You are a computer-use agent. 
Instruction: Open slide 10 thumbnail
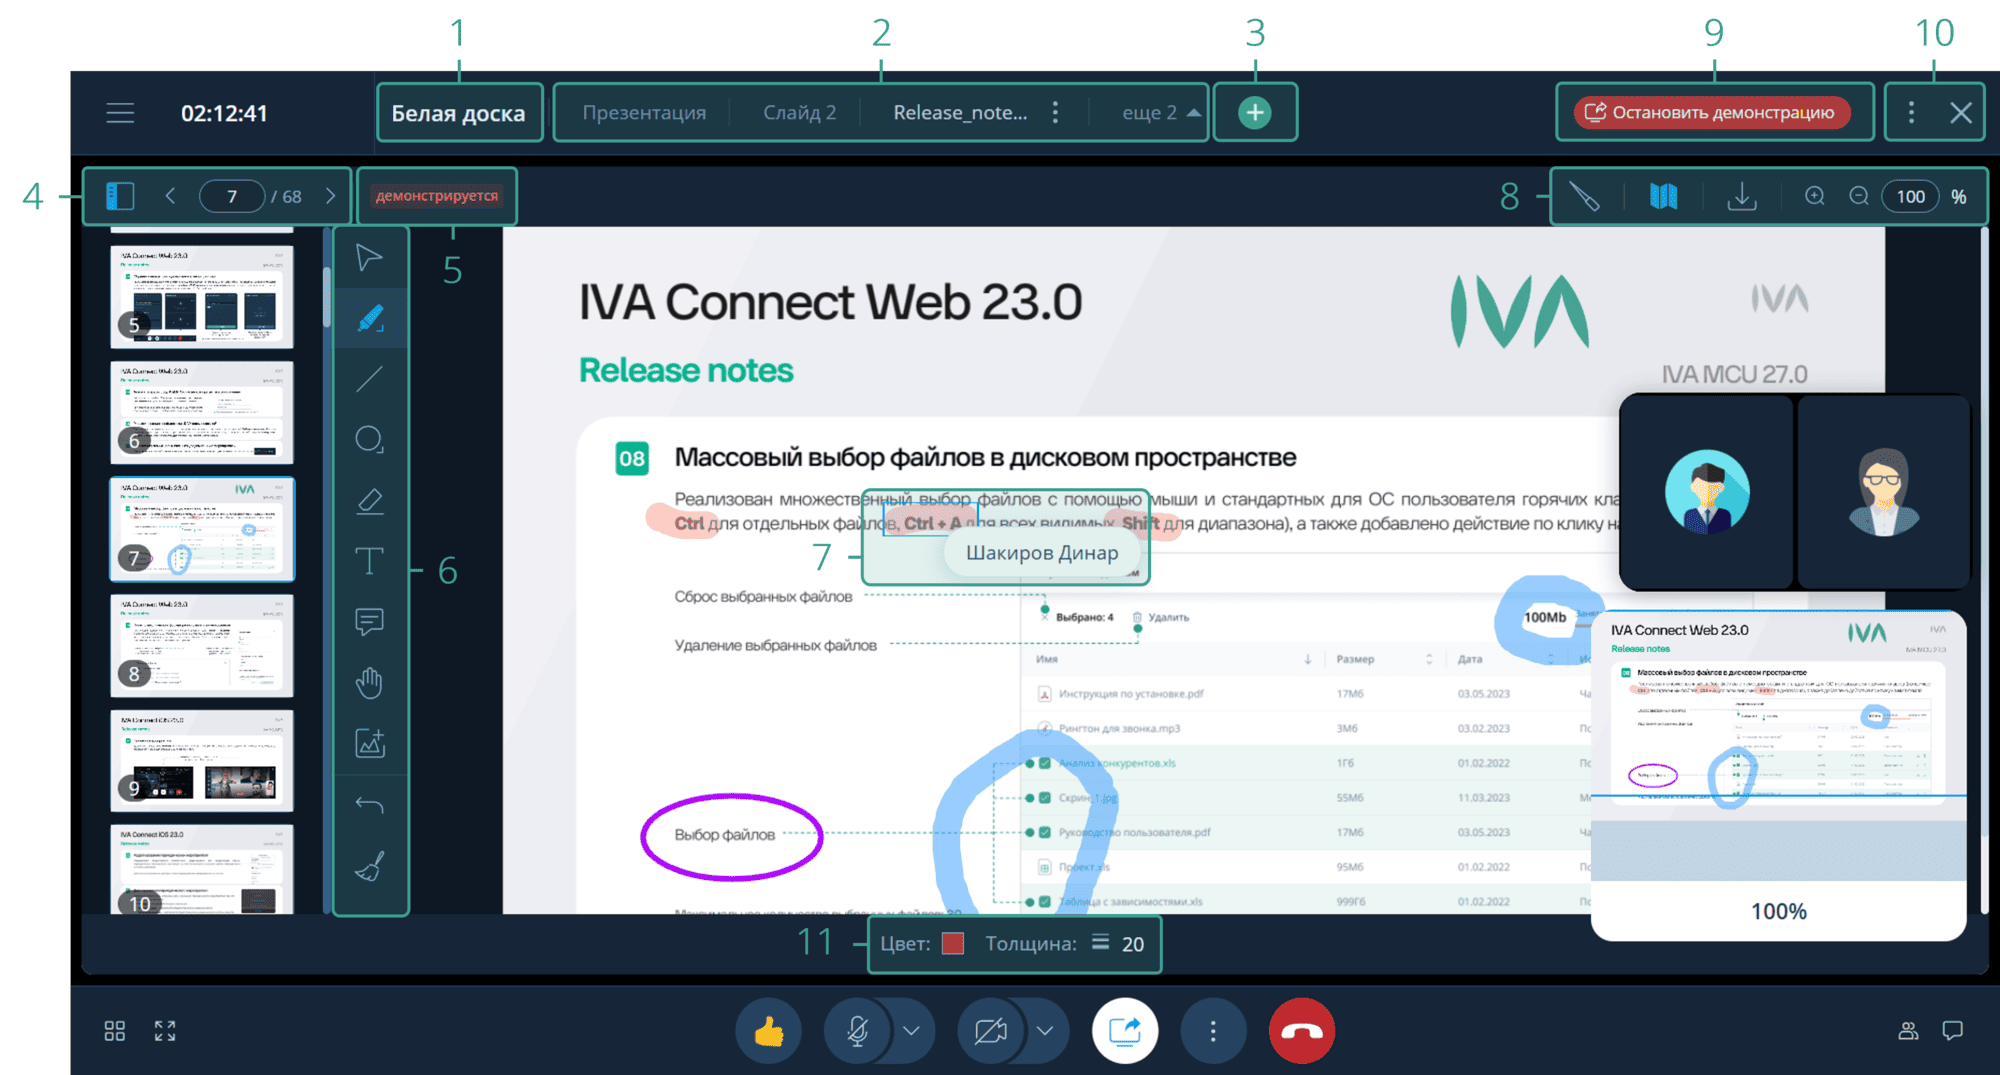[202, 869]
